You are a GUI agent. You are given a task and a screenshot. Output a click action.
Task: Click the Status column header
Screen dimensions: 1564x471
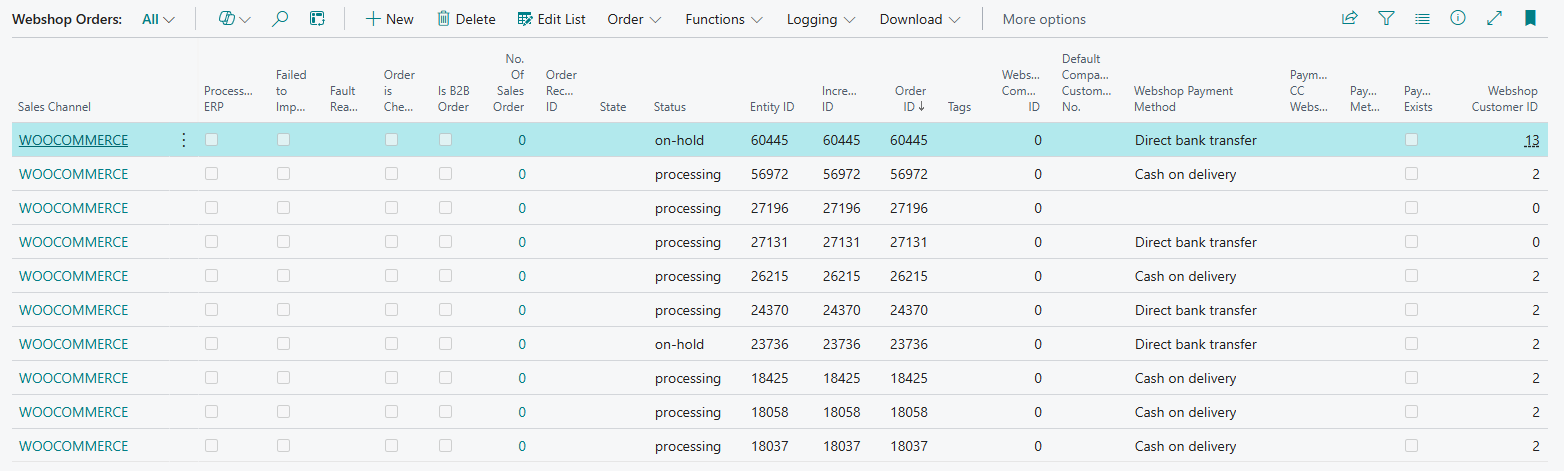(670, 107)
